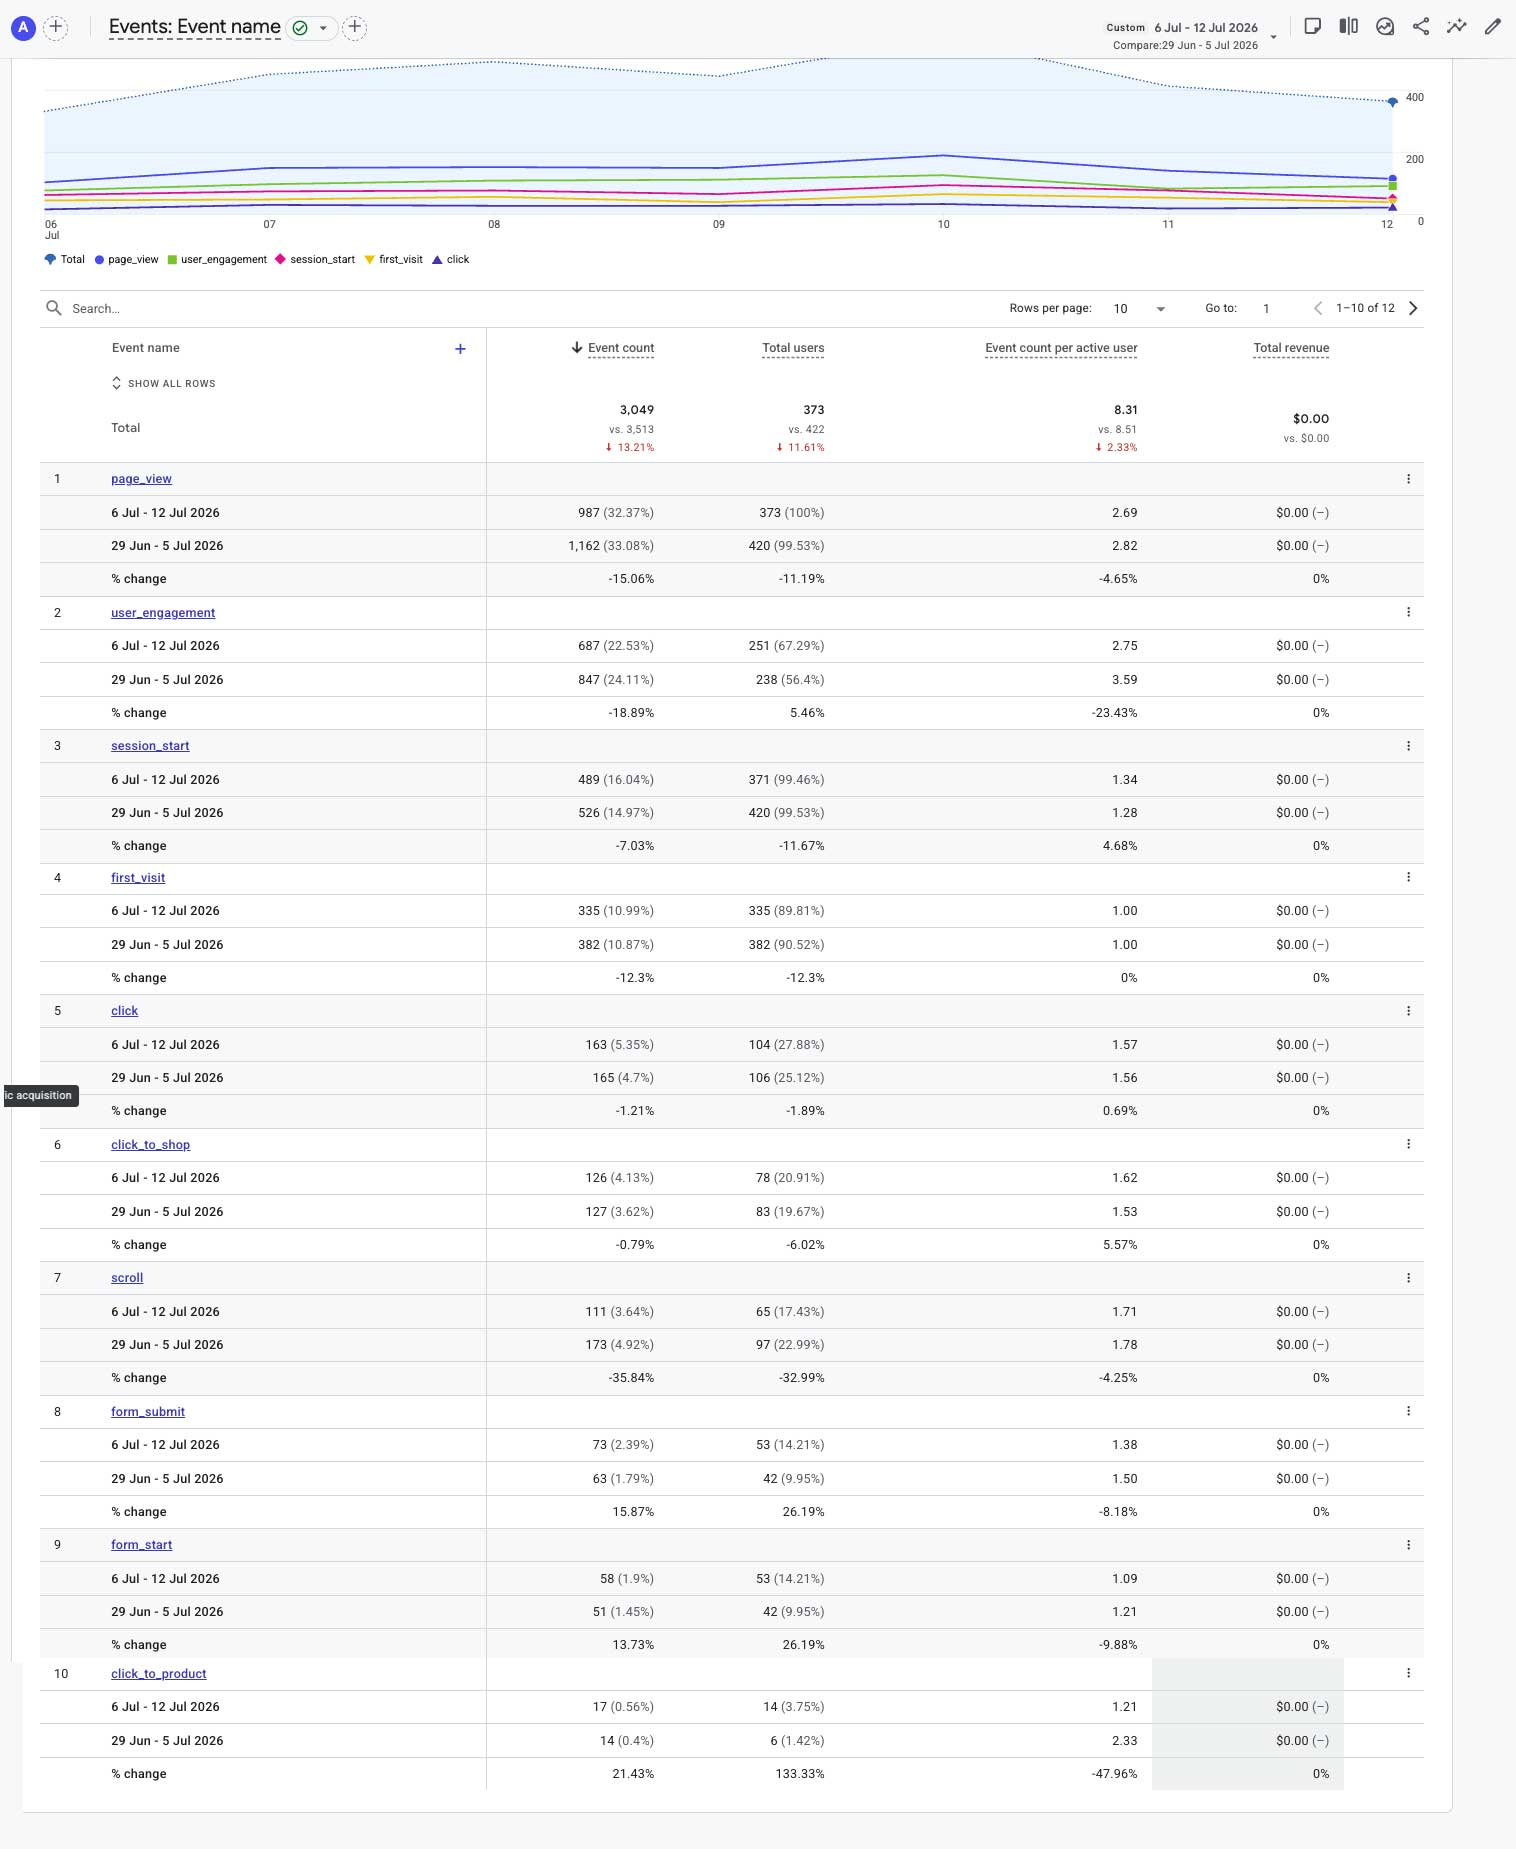Click the page_view value 987 (32.37%)
This screenshot has height=1849, width=1516.
pyautogui.click(x=616, y=513)
